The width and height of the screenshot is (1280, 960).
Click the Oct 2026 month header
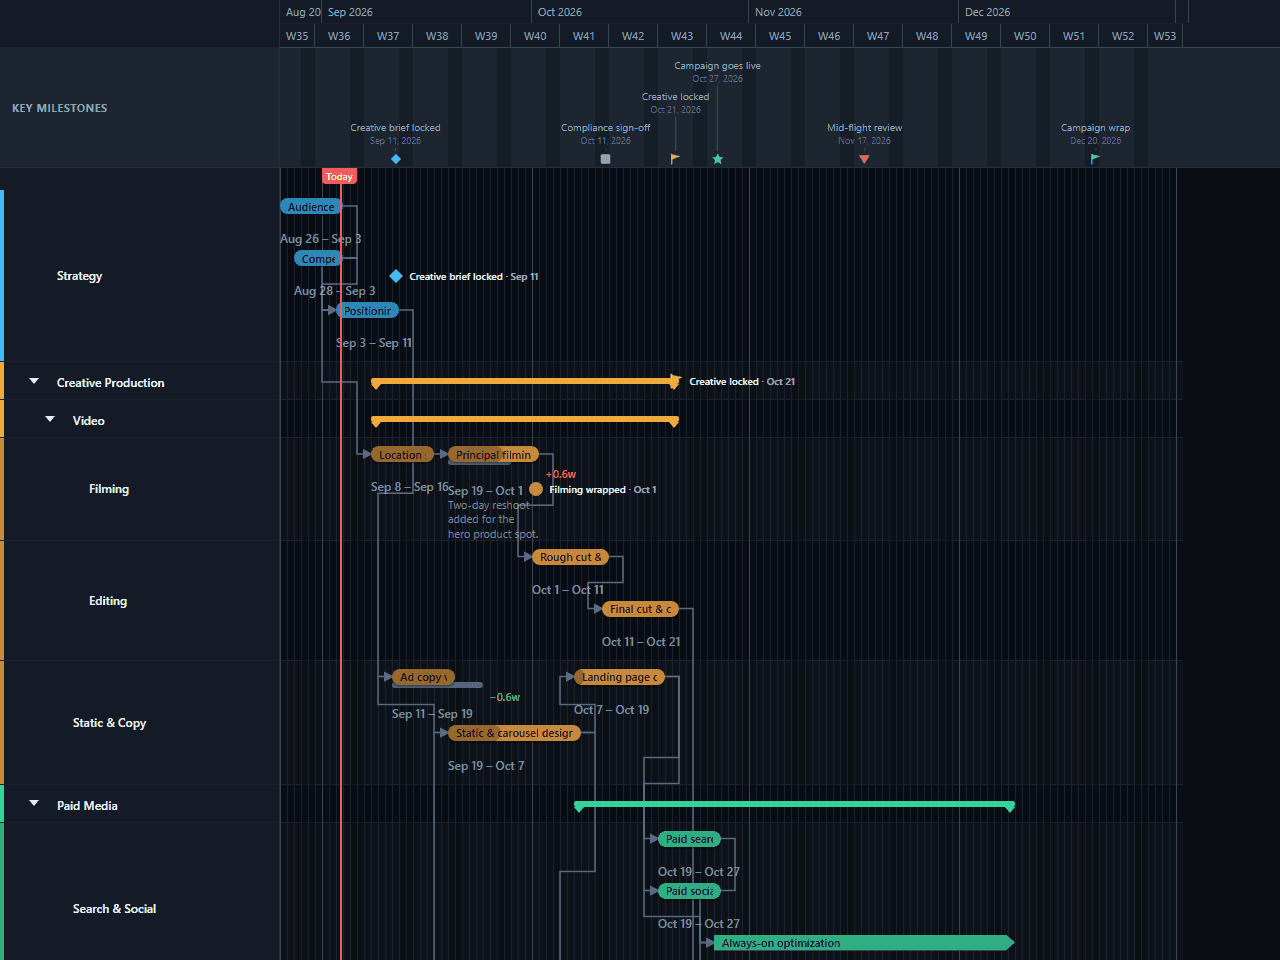(560, 12)
